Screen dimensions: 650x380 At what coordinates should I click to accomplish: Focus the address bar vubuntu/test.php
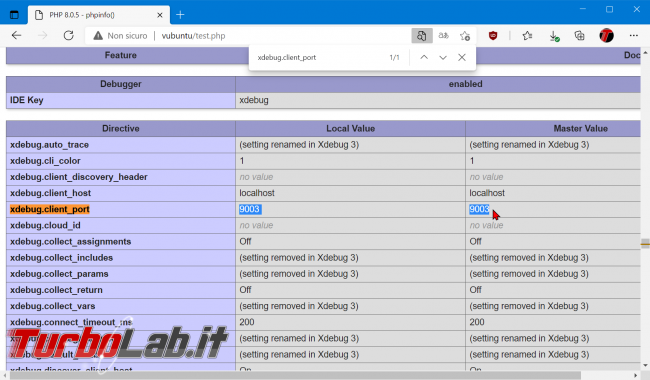pos(193,36)
